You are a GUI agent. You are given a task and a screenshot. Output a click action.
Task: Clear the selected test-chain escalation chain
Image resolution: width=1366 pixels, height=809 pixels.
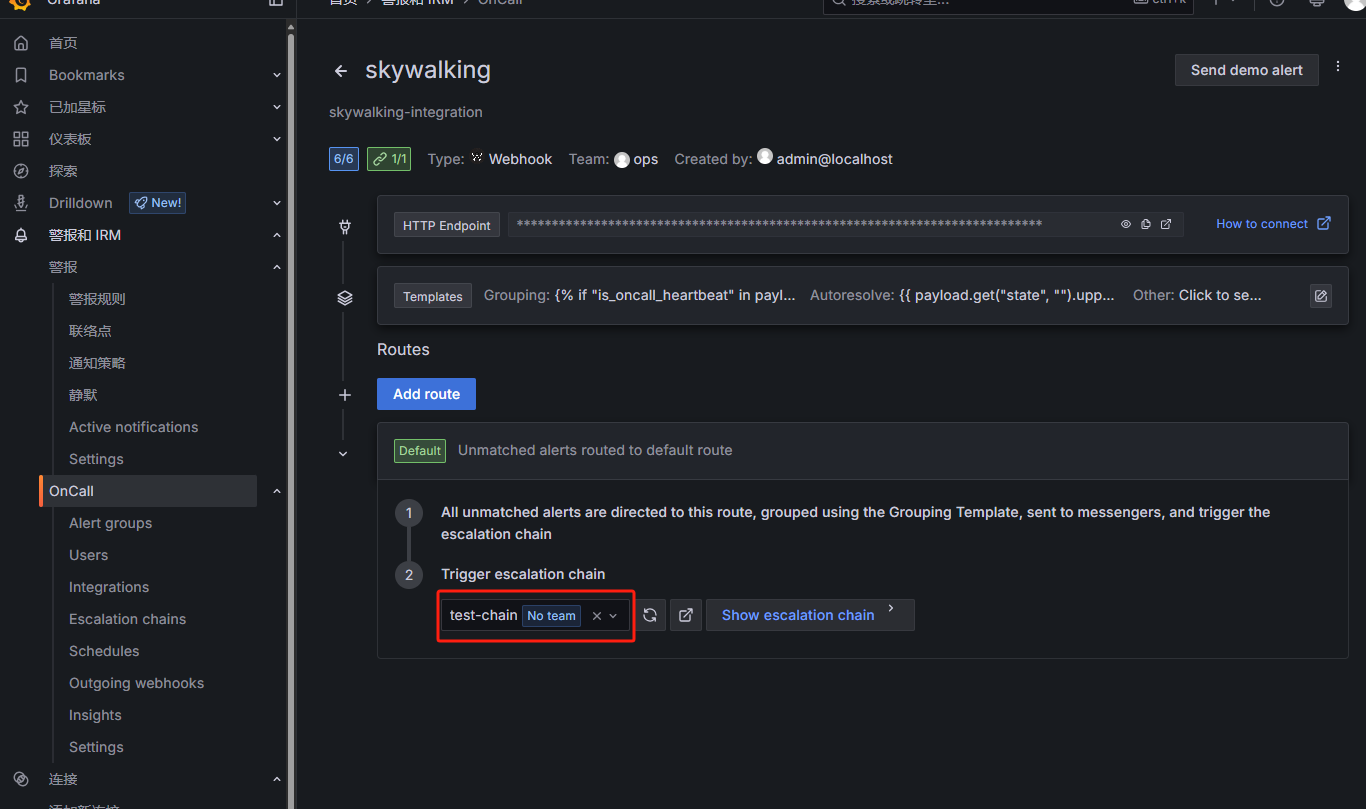[x=597, y=616]
